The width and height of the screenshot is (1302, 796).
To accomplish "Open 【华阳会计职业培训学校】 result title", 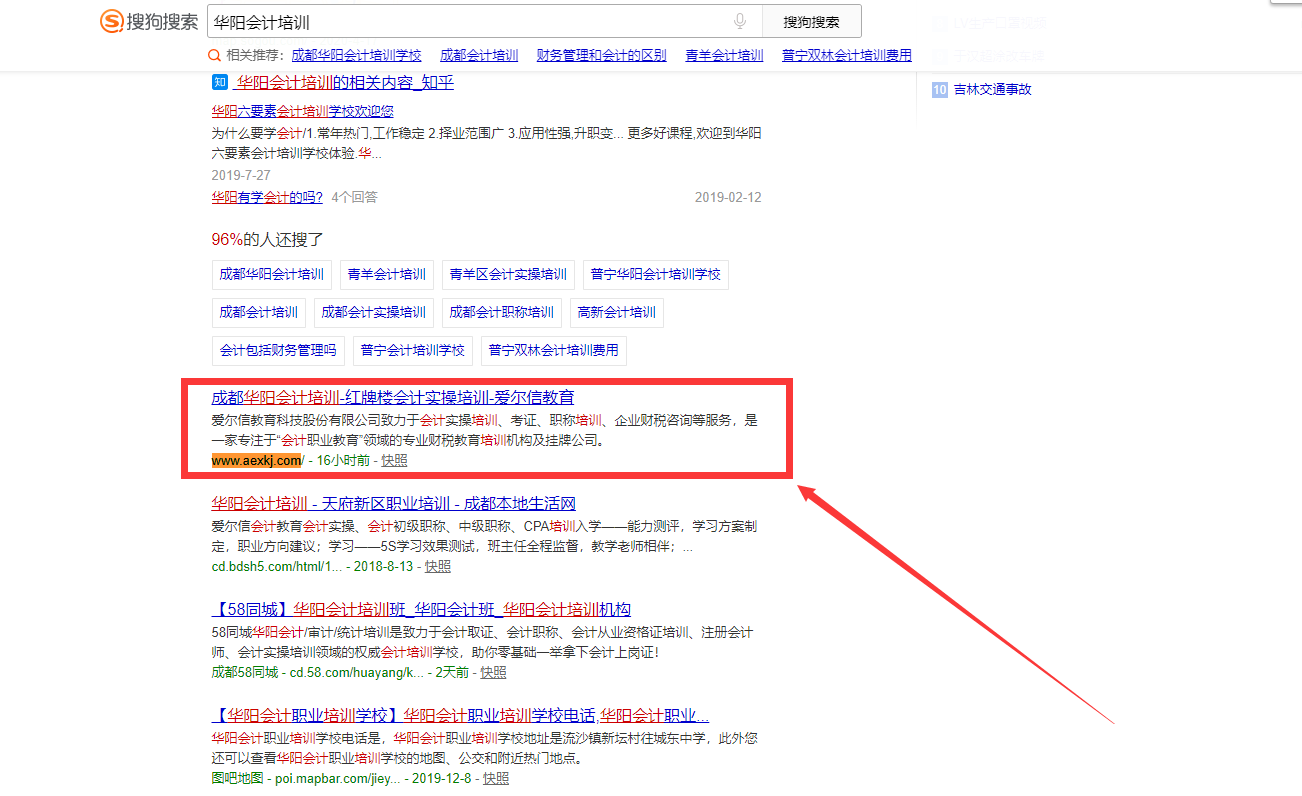I will pos(460,715).
